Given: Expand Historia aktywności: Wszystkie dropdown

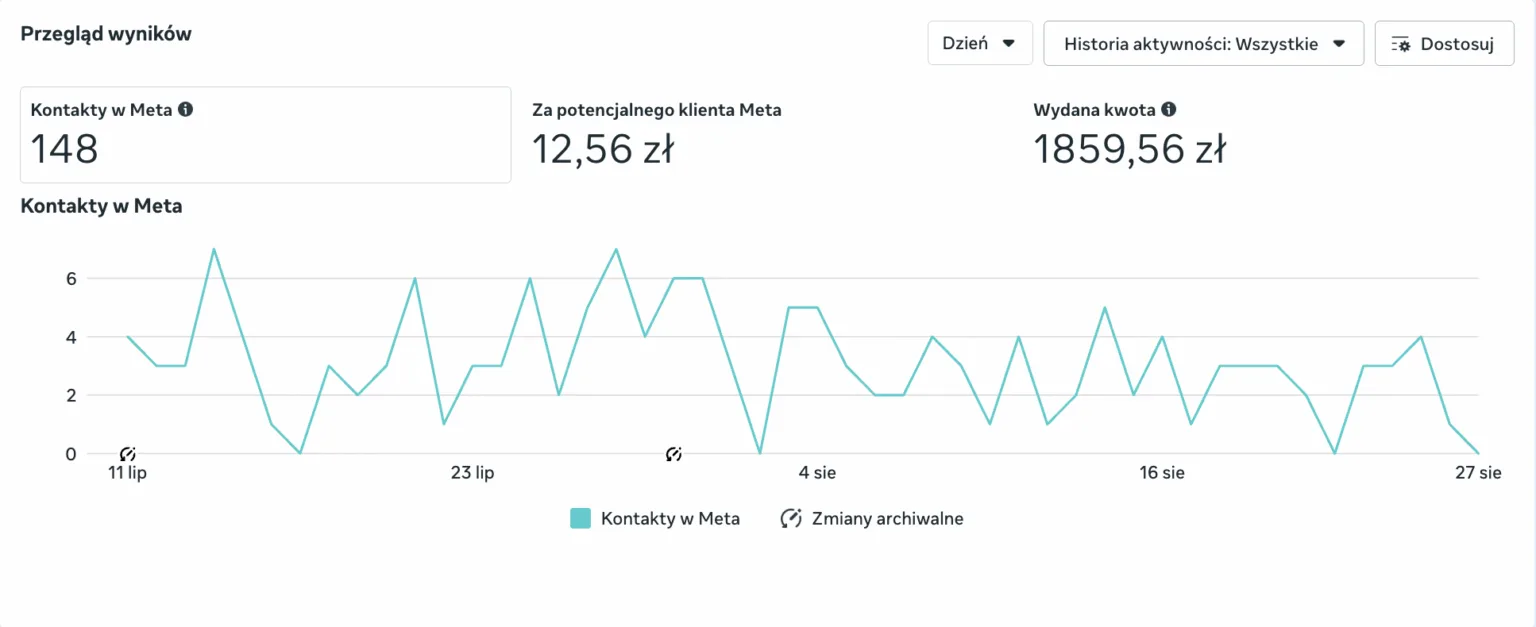Looking at the screenshot, I should pyautogui.click(x=1203, y=43).
